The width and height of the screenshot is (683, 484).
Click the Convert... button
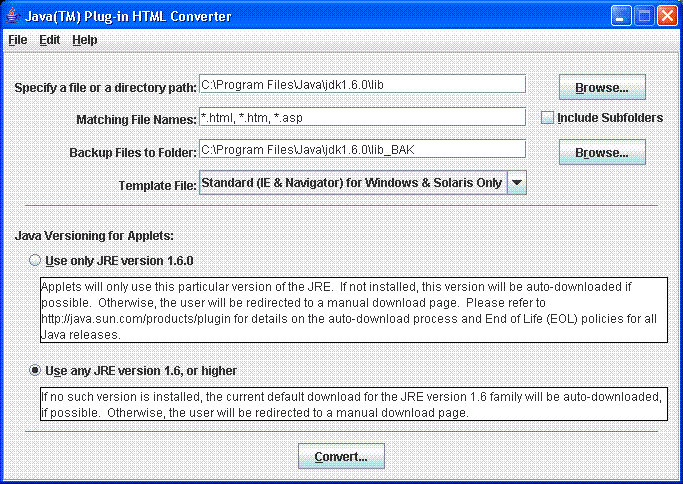341,456
